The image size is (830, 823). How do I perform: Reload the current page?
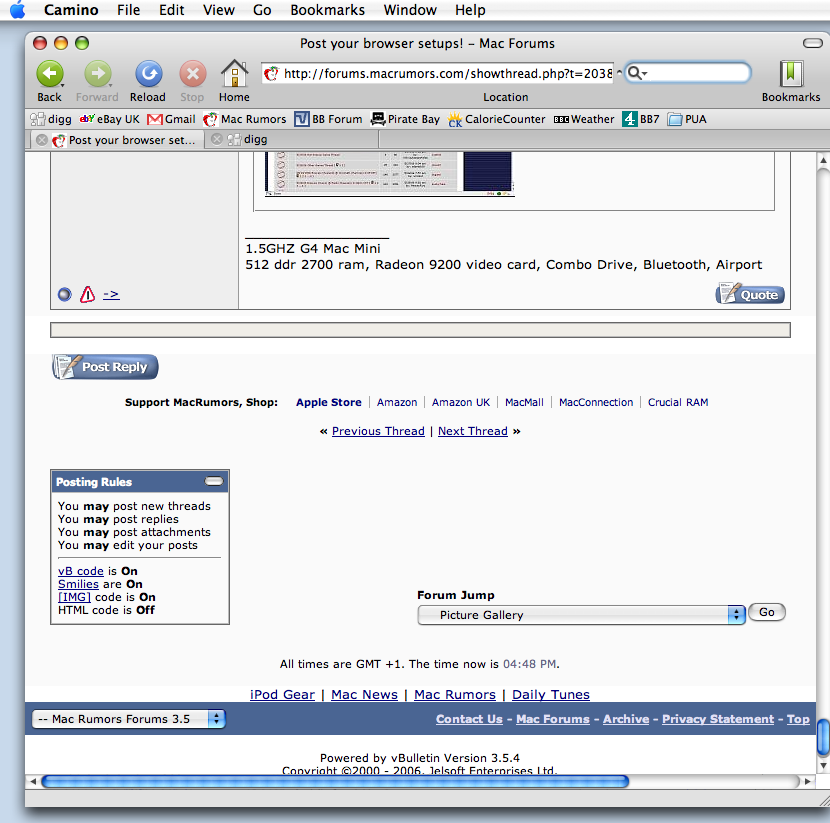[148, 74]
